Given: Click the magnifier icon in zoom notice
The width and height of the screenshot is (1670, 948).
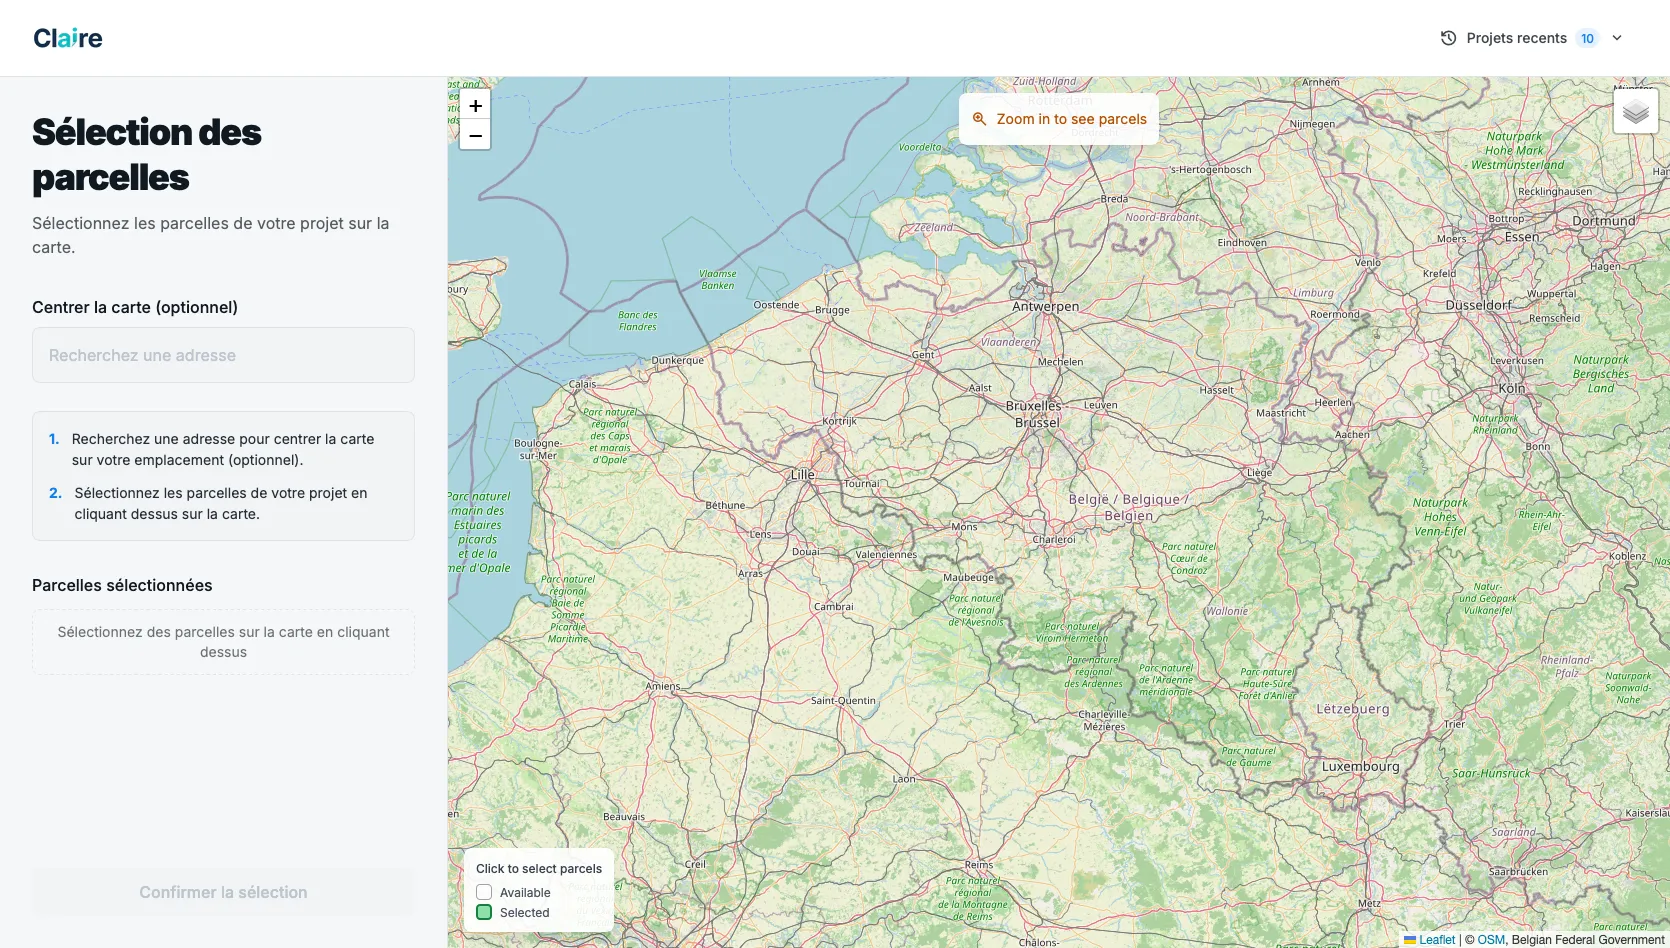Looking at the screenshot, I should 980,119.
